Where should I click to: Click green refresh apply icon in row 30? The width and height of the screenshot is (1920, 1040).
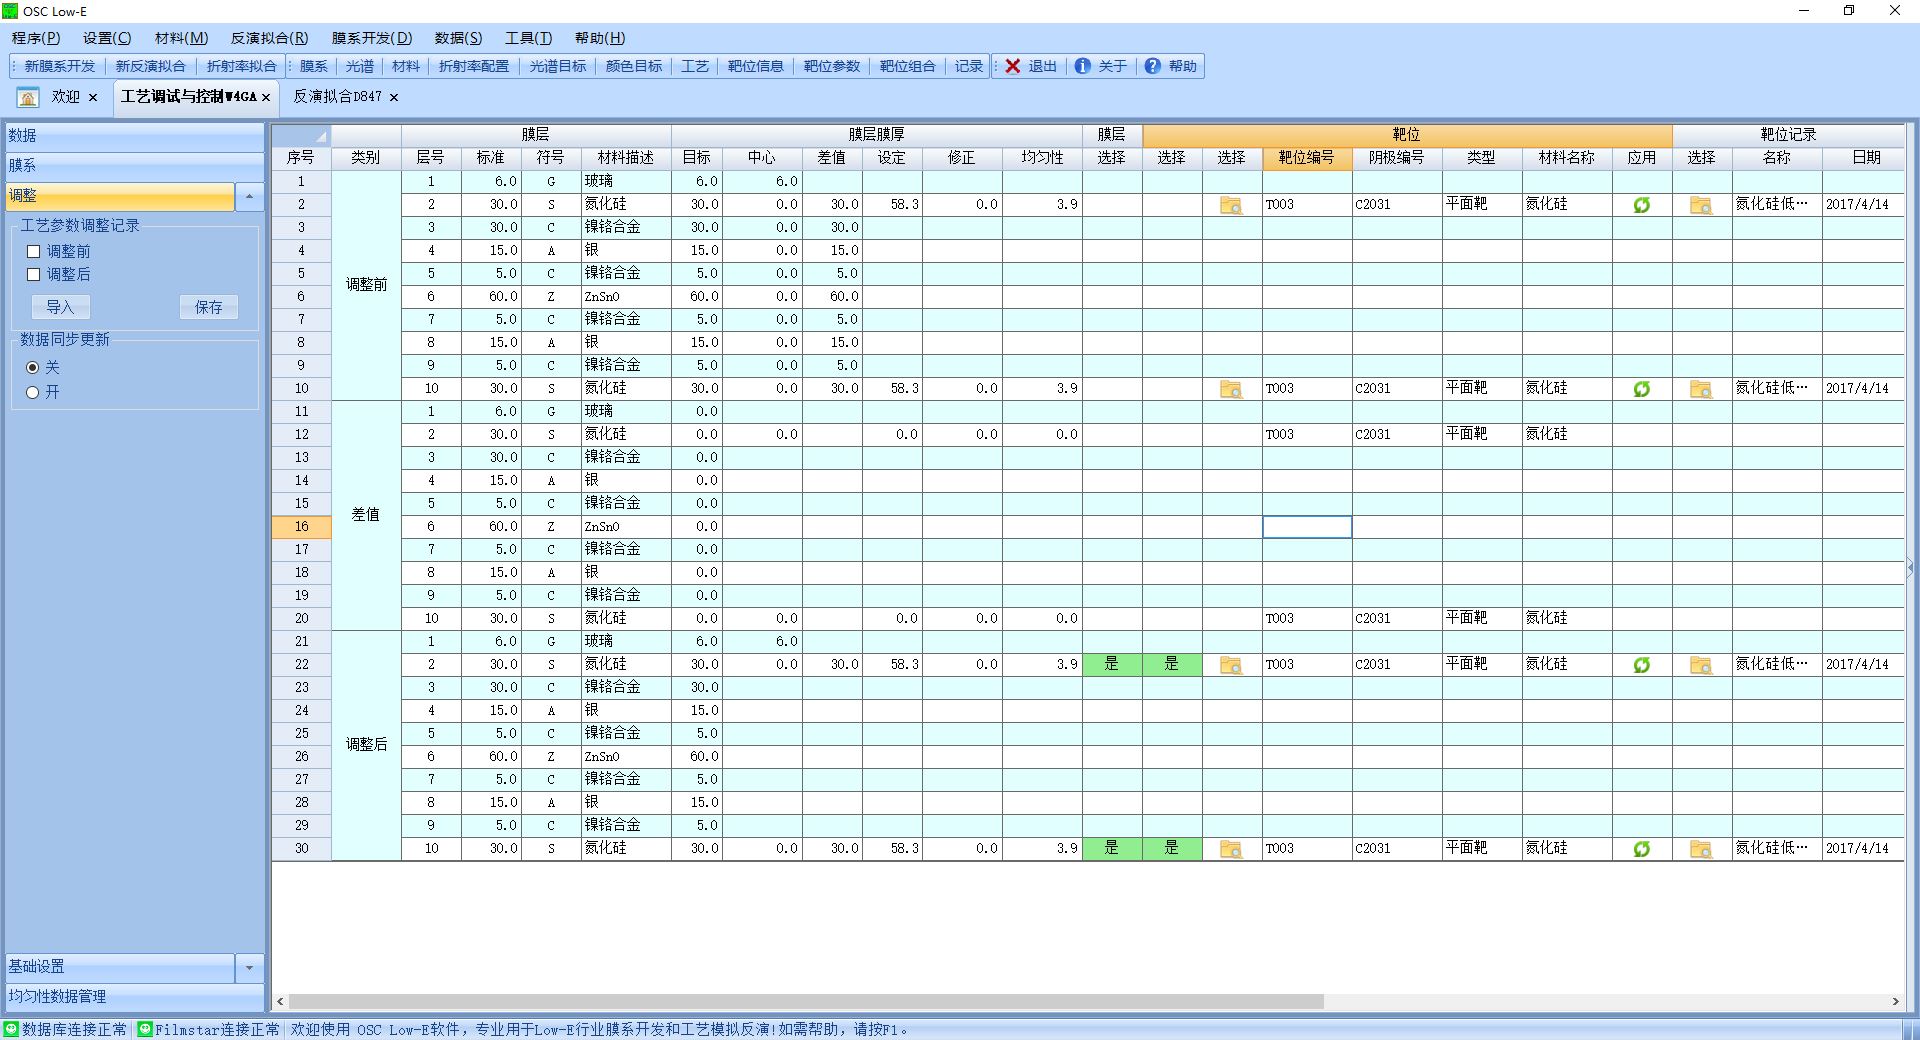pyautogui.click(x=1641, y=849)
